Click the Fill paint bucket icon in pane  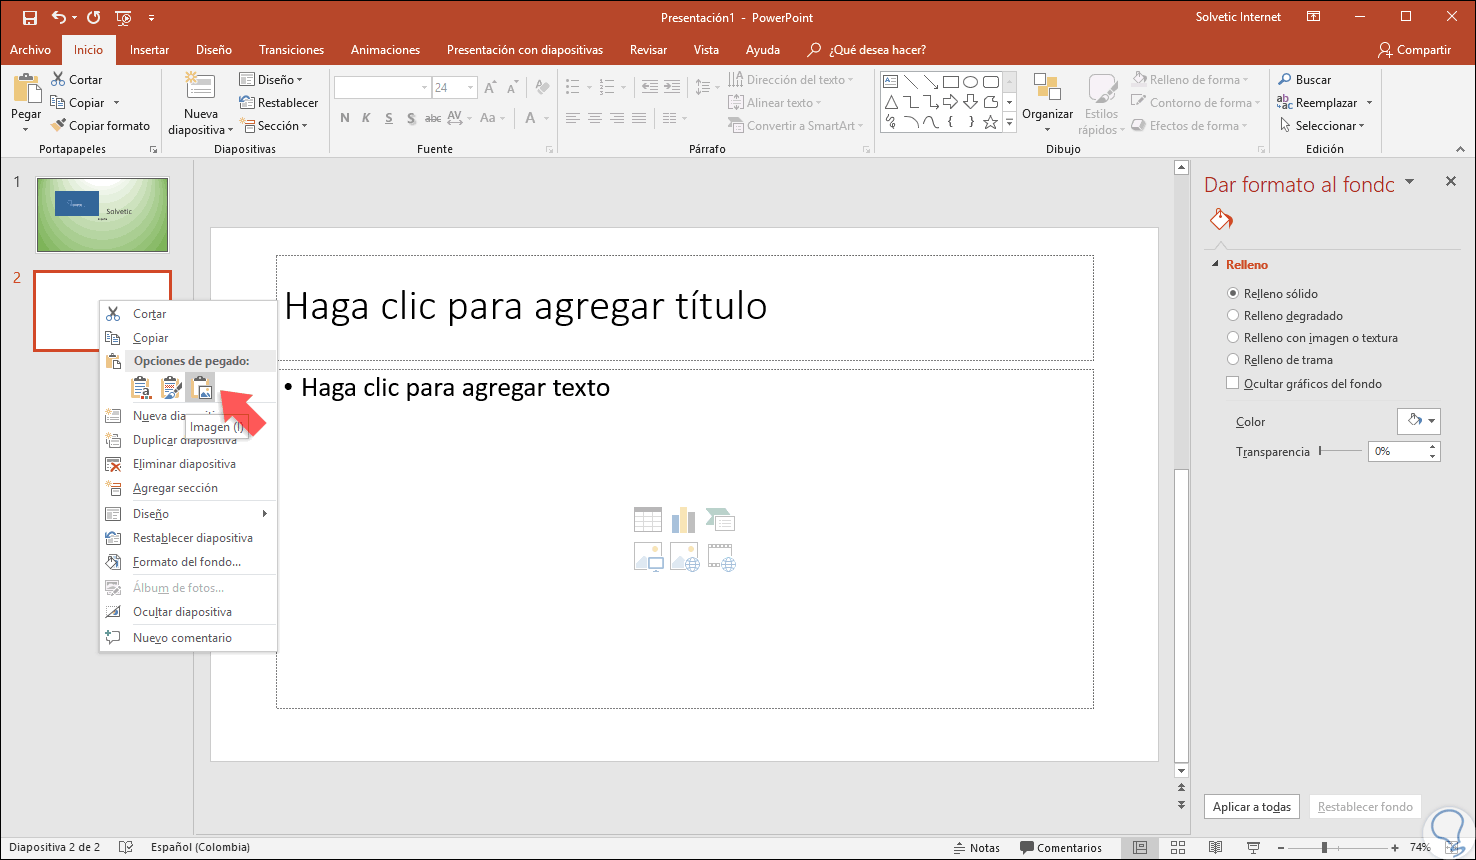click(x=1221, y=219)
